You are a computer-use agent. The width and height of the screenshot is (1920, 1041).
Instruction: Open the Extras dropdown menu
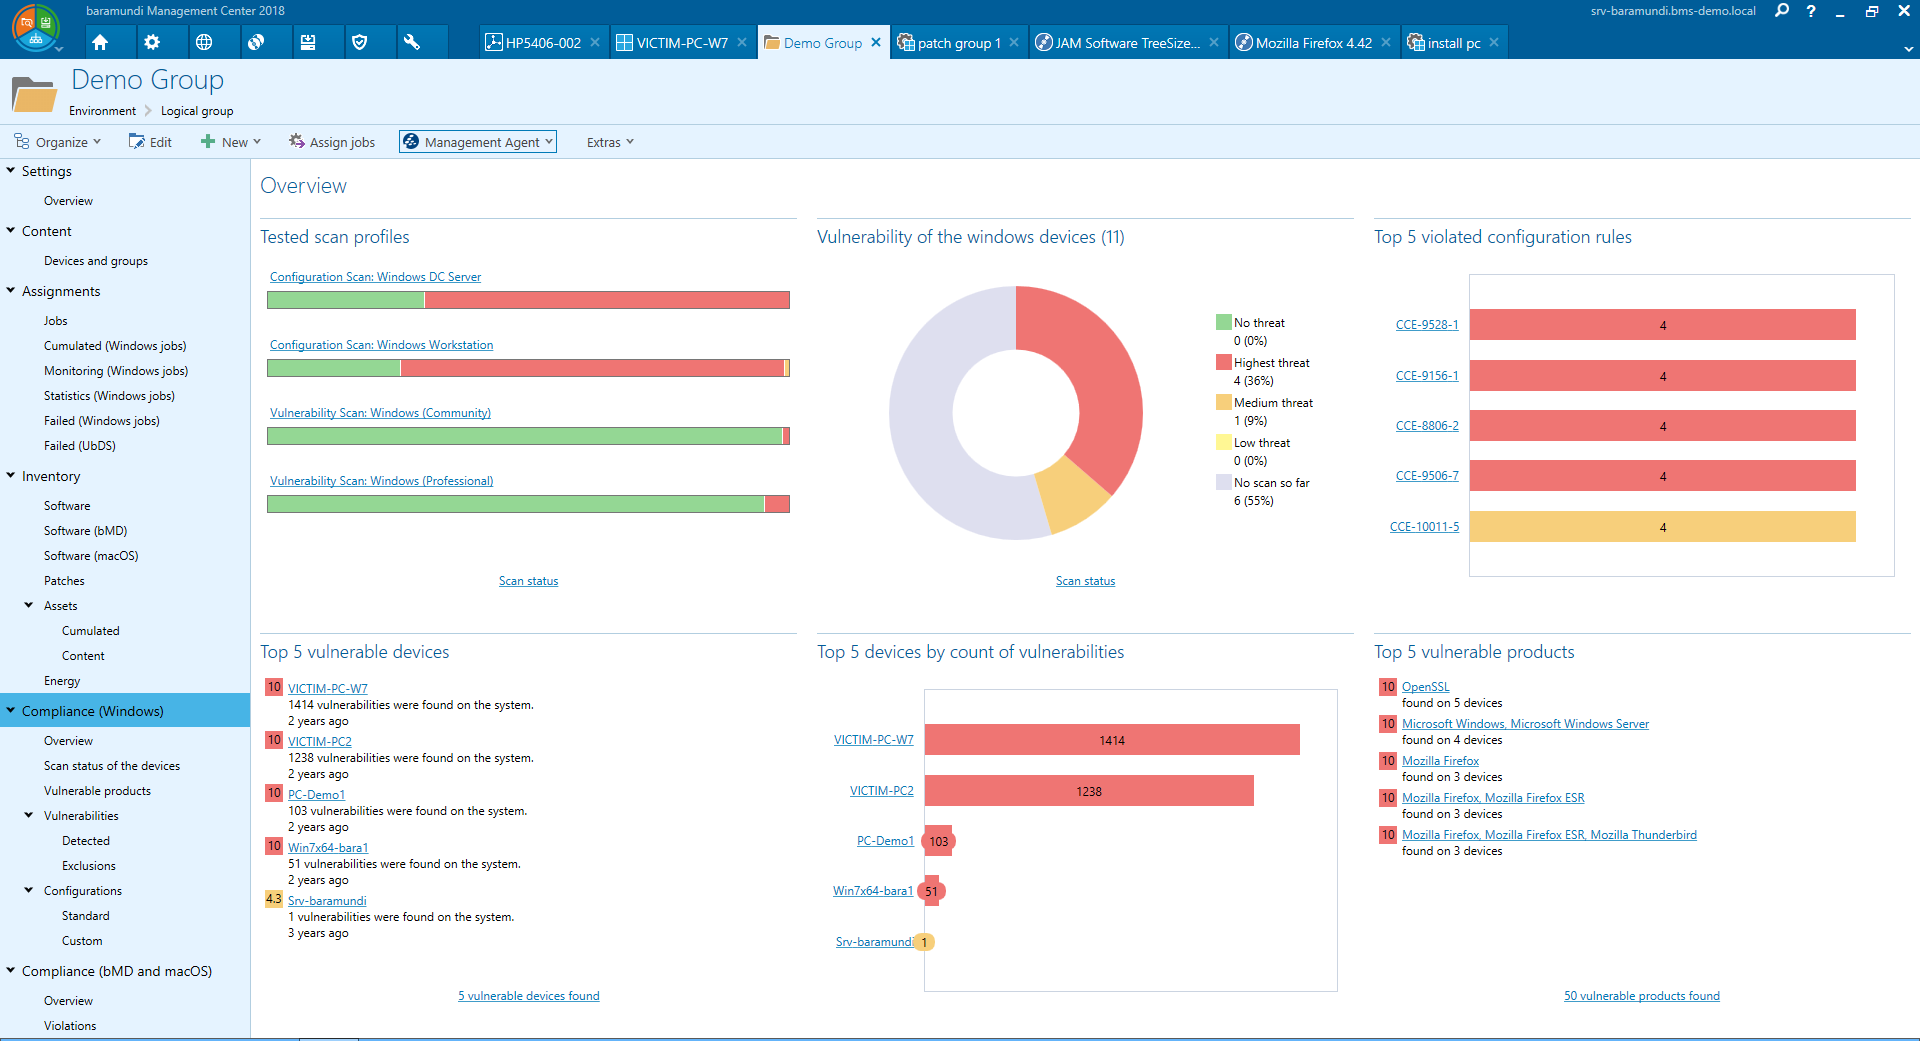(610, 142)
